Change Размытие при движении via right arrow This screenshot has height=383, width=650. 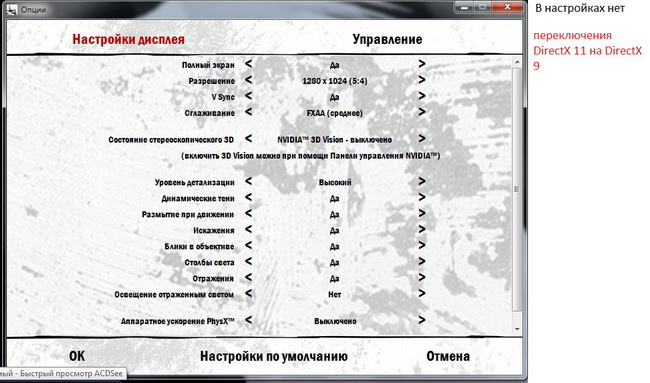coord(422,213)
